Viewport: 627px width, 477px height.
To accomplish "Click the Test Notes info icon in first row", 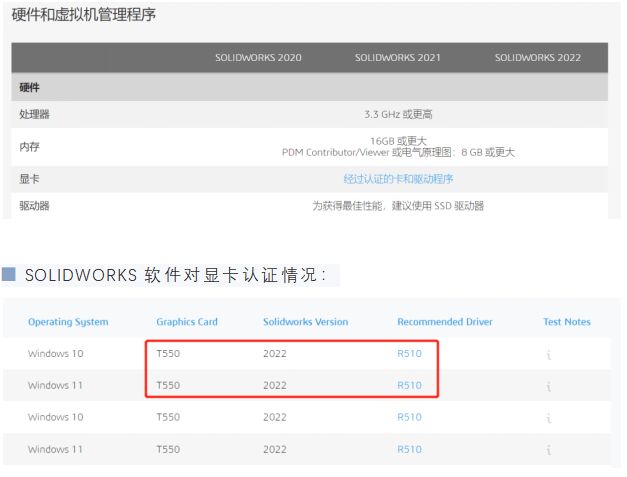I will (549, 355).
